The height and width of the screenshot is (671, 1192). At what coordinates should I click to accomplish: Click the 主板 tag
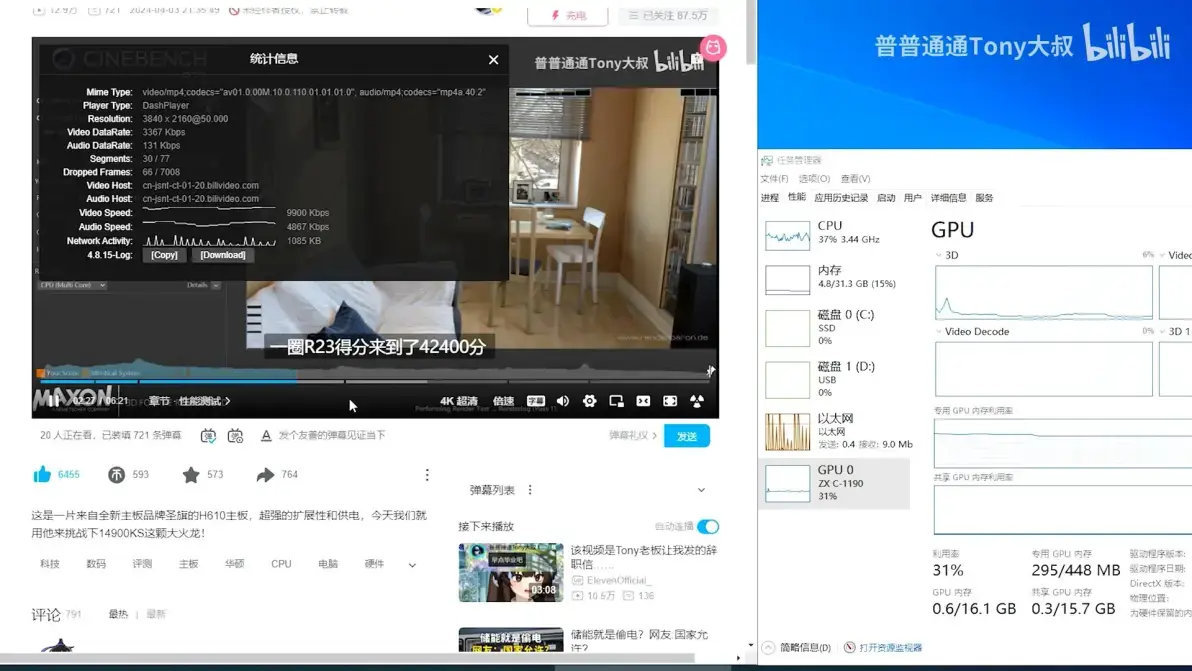(189, 564)
